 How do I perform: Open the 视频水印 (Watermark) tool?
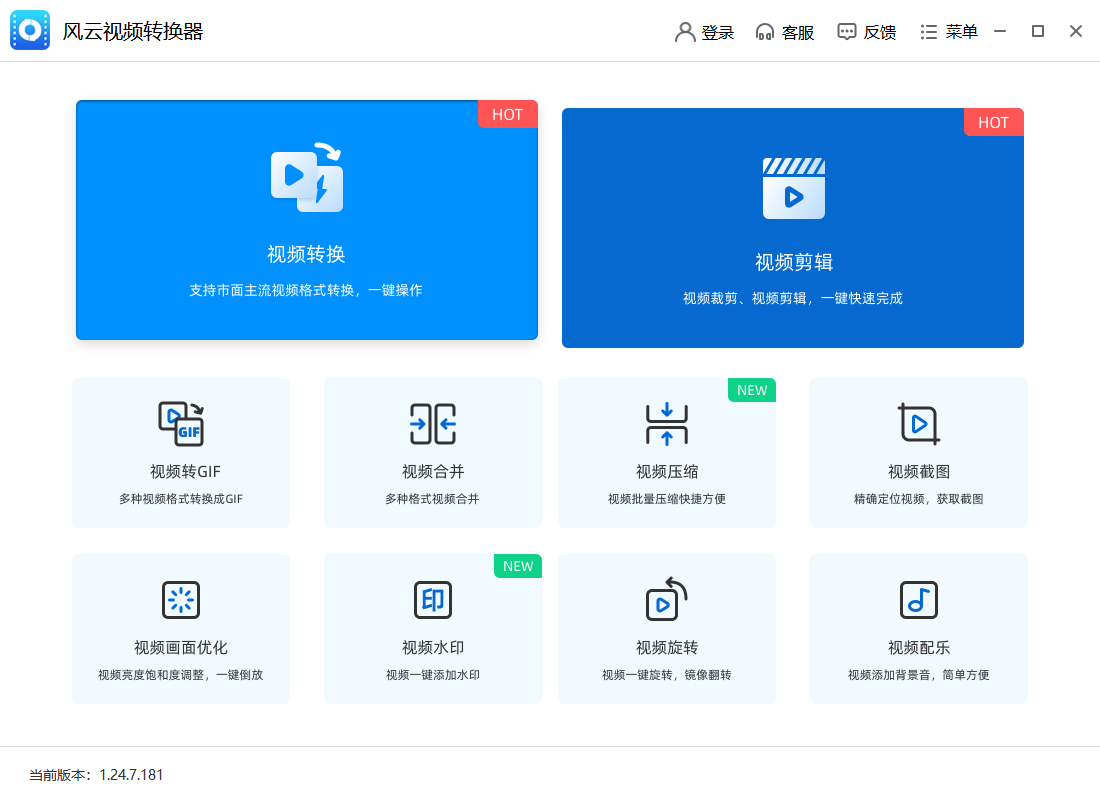point(432,628)
